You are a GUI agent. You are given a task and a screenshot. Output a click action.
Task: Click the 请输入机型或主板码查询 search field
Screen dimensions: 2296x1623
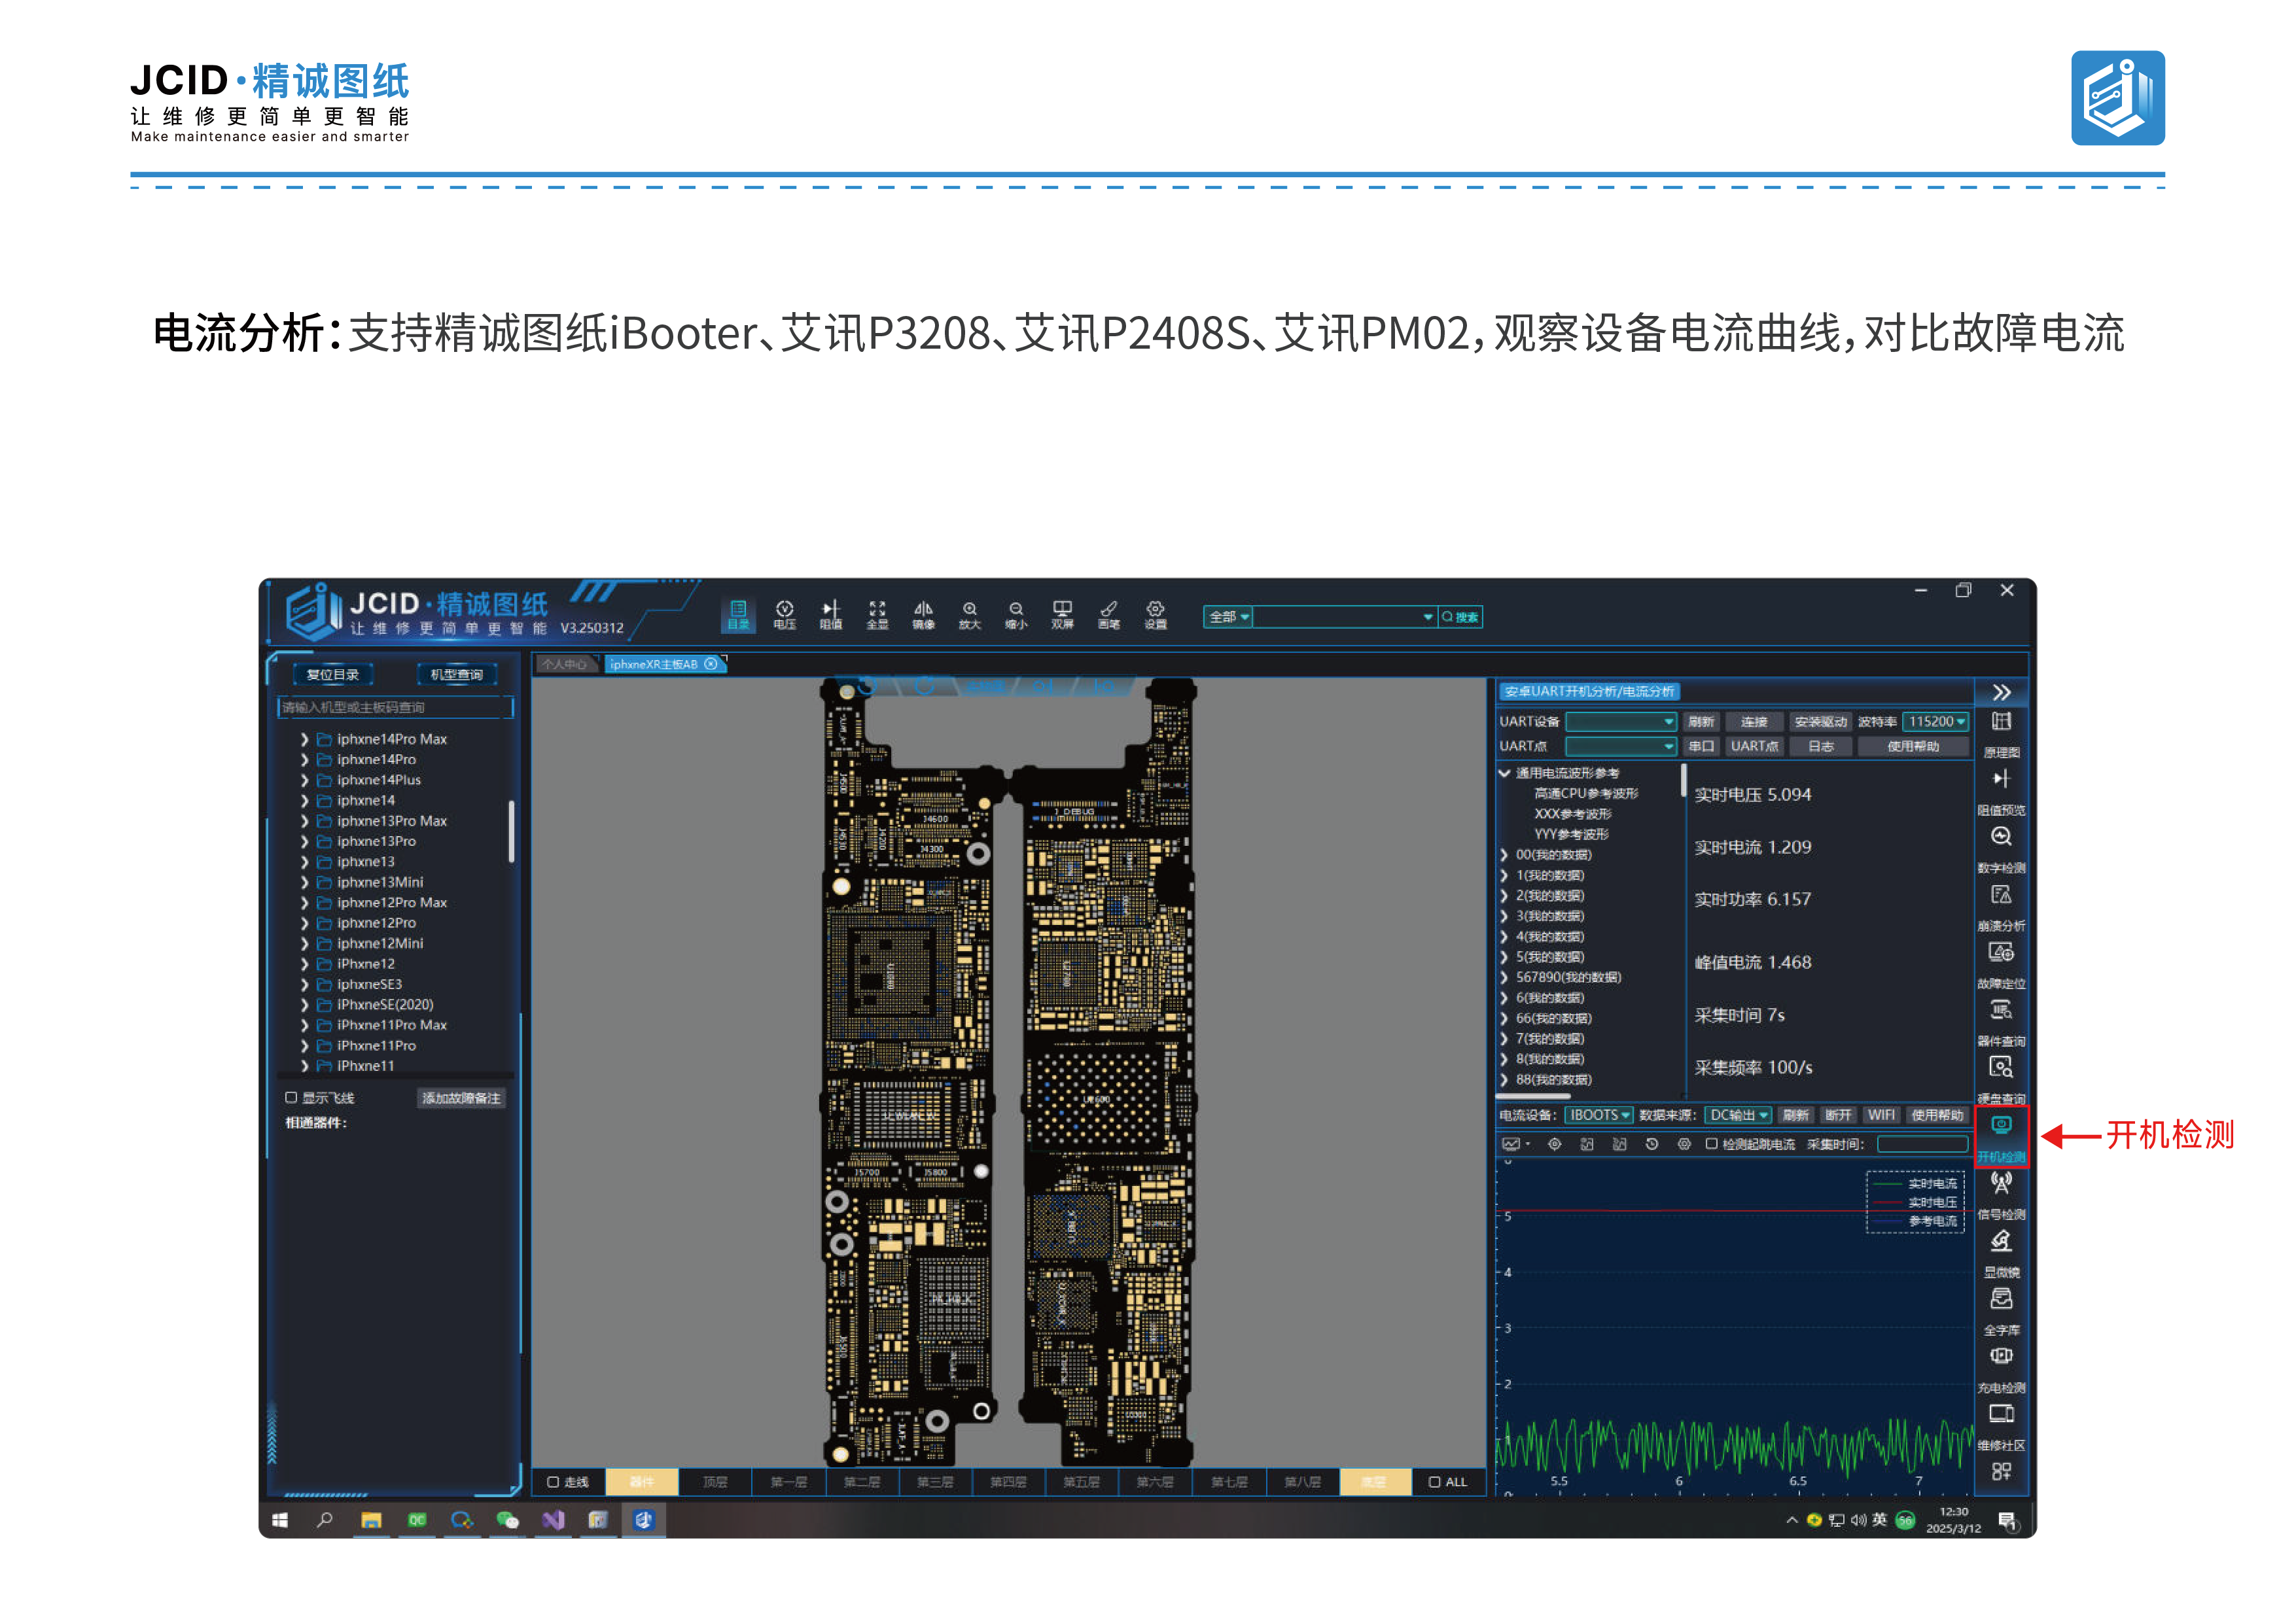pyautogui.click(x=395, y=707)
